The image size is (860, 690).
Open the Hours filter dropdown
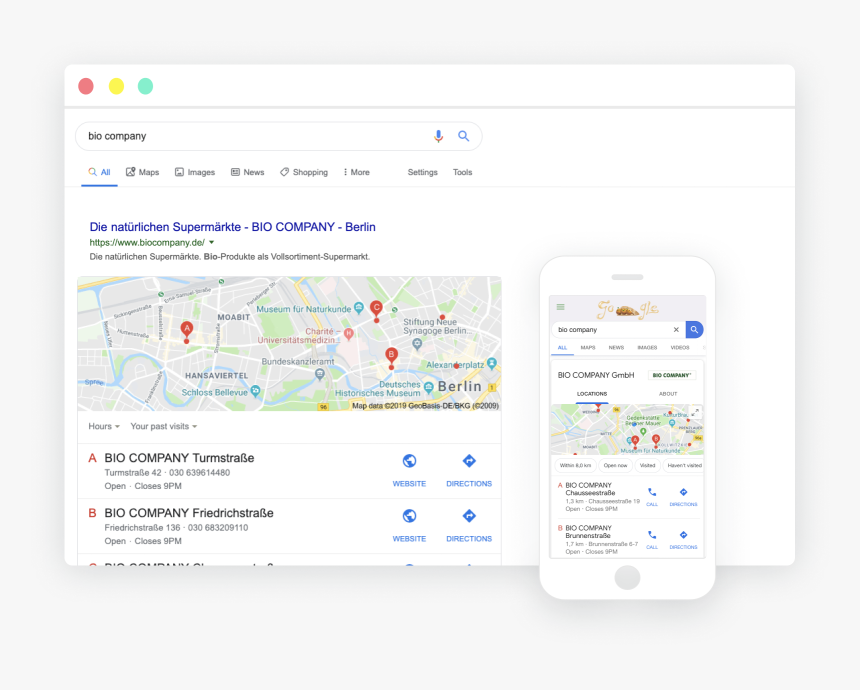click(104, 426)
